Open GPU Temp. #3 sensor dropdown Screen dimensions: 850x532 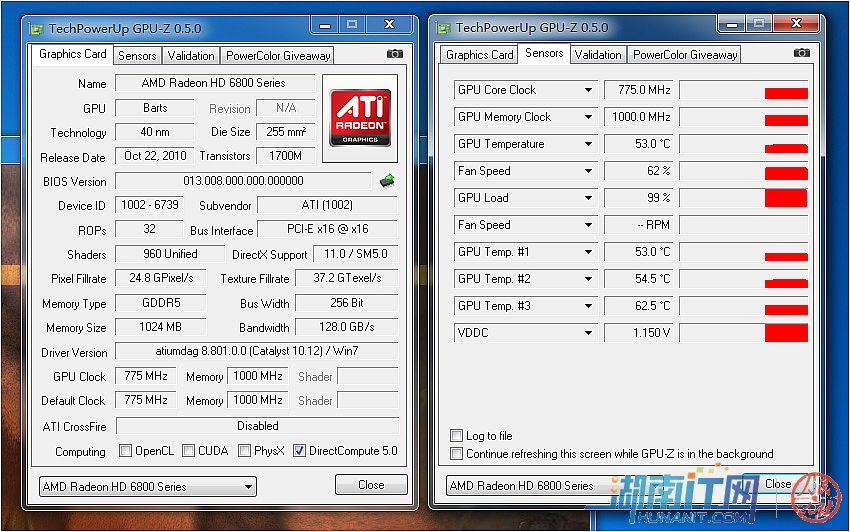(x=588, y=306)
